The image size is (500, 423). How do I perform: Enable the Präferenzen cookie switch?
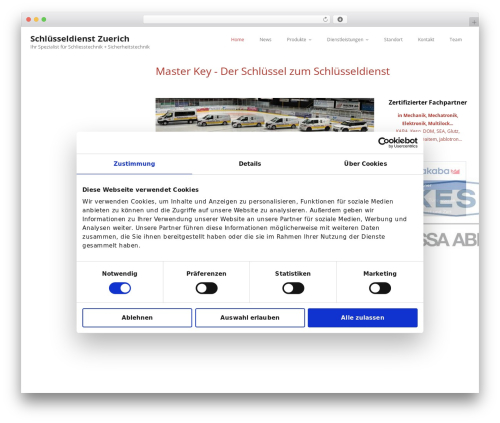pyautogui.click(x=207, y=288)
